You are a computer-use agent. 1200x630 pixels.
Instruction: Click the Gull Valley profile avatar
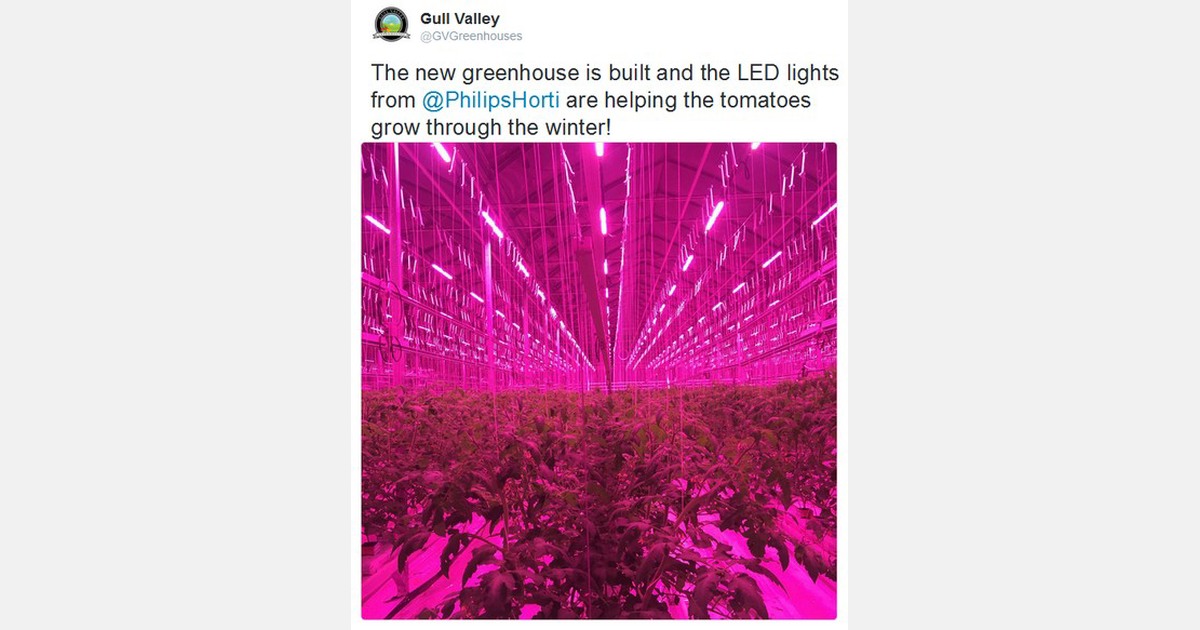point(392,24)
